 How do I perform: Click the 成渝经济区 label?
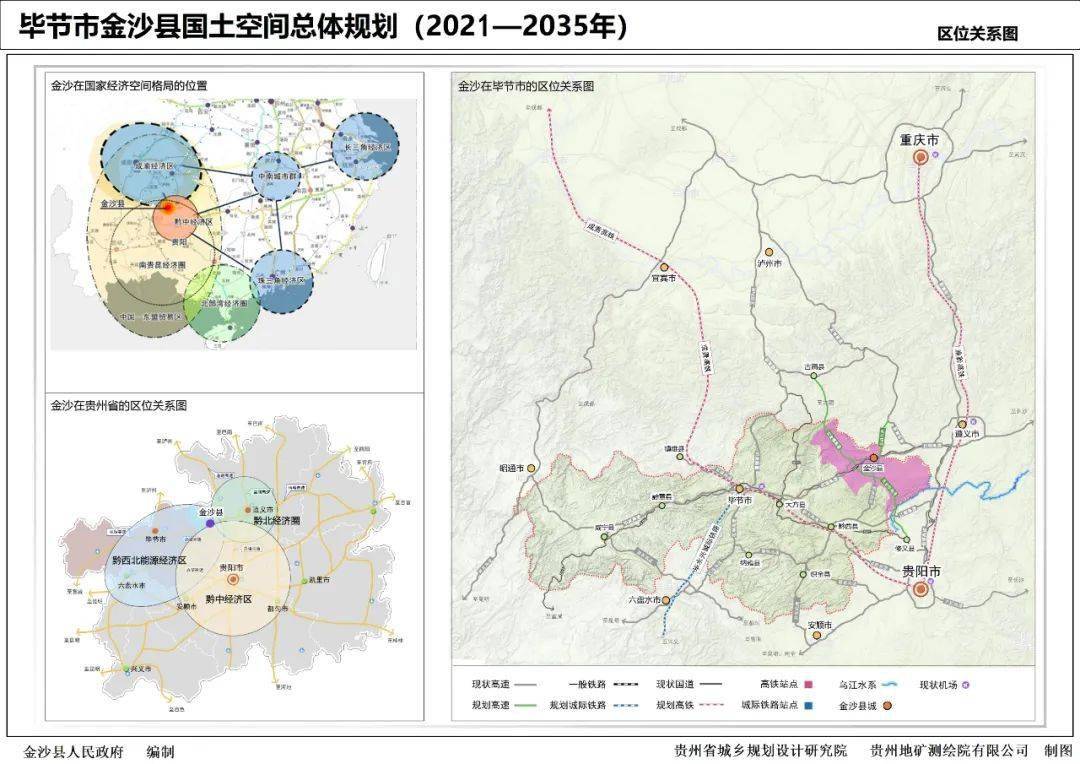click(154, 166)
